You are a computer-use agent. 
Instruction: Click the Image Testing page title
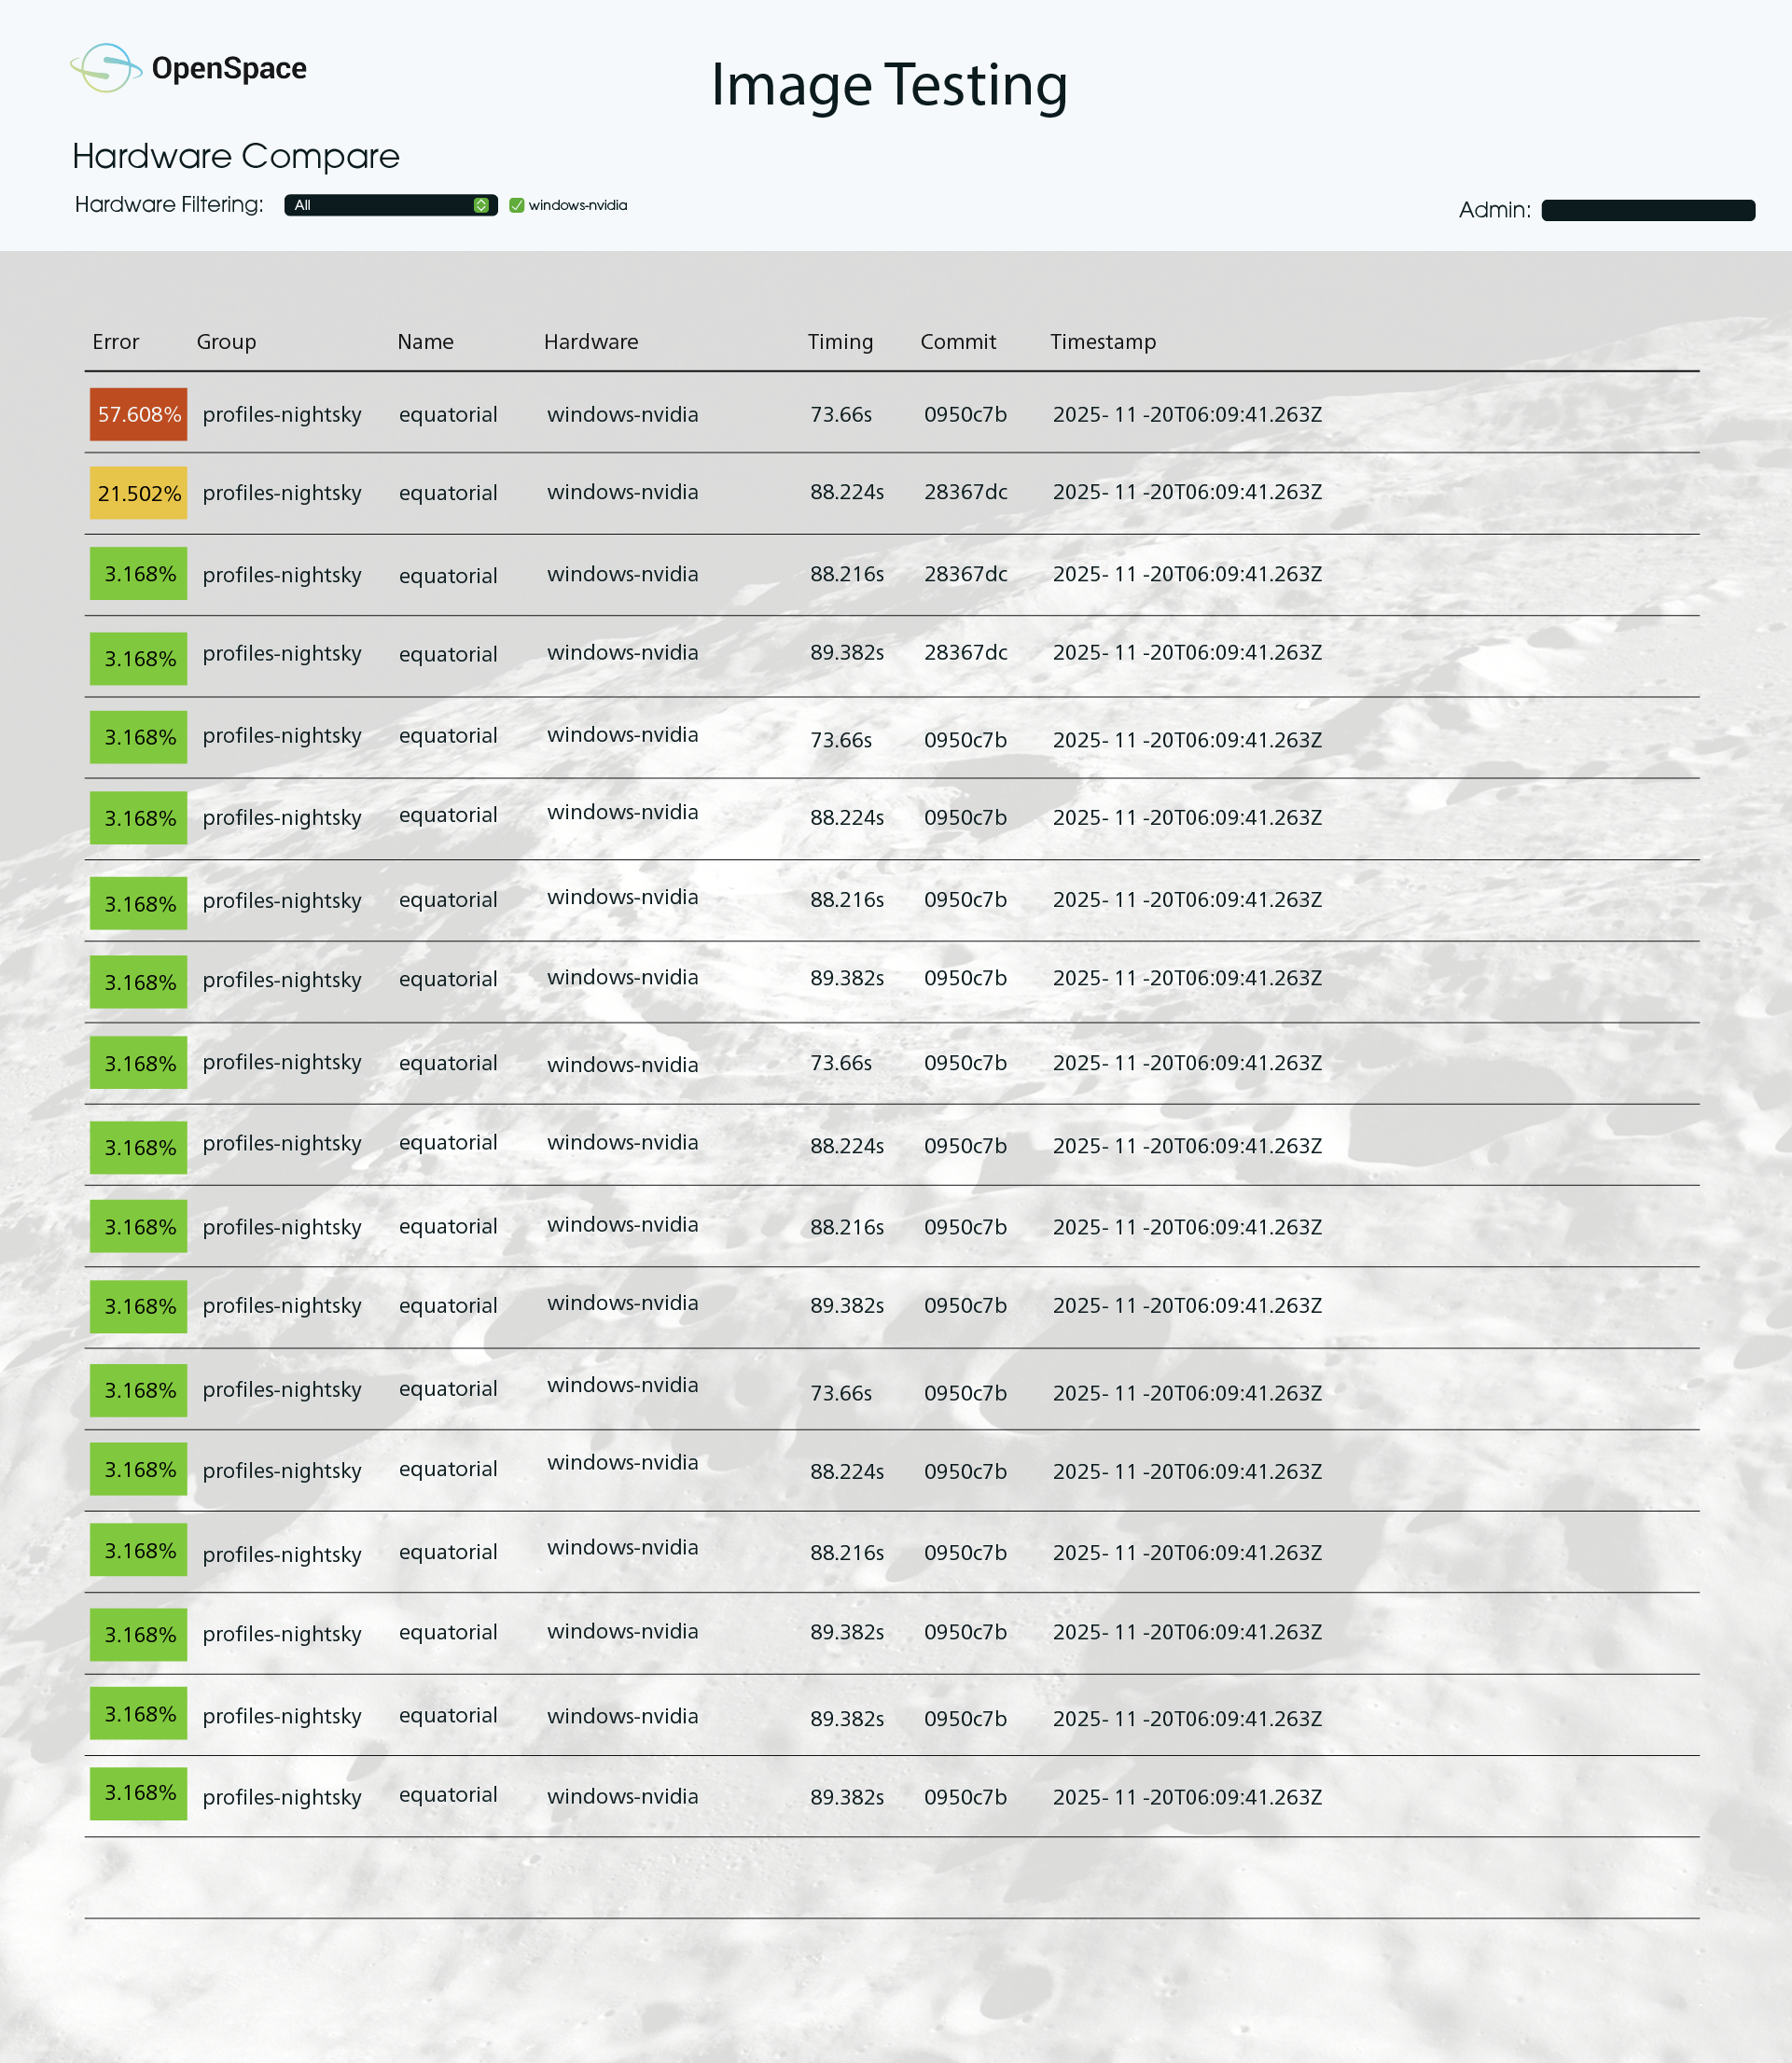point(889,85)
